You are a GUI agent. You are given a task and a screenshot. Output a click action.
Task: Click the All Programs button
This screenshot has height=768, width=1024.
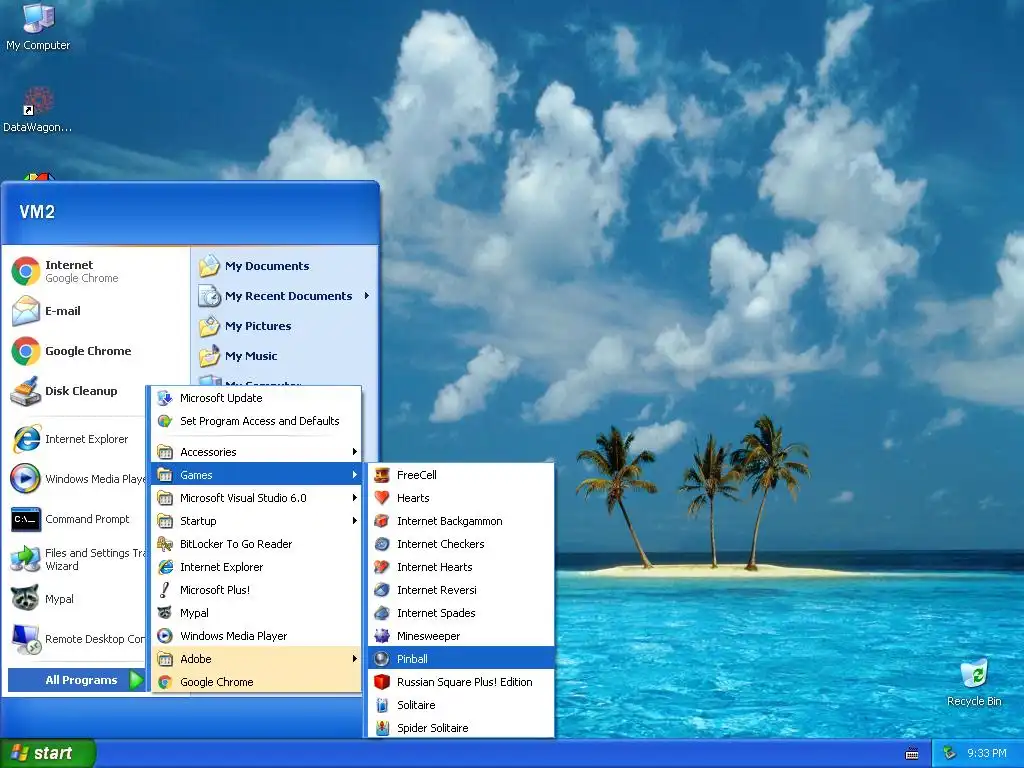[x=76, y=680]
